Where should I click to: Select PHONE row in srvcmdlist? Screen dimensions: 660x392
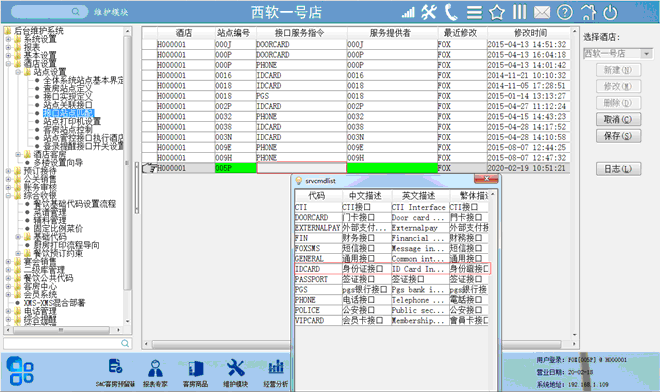[x=391, y=300]
